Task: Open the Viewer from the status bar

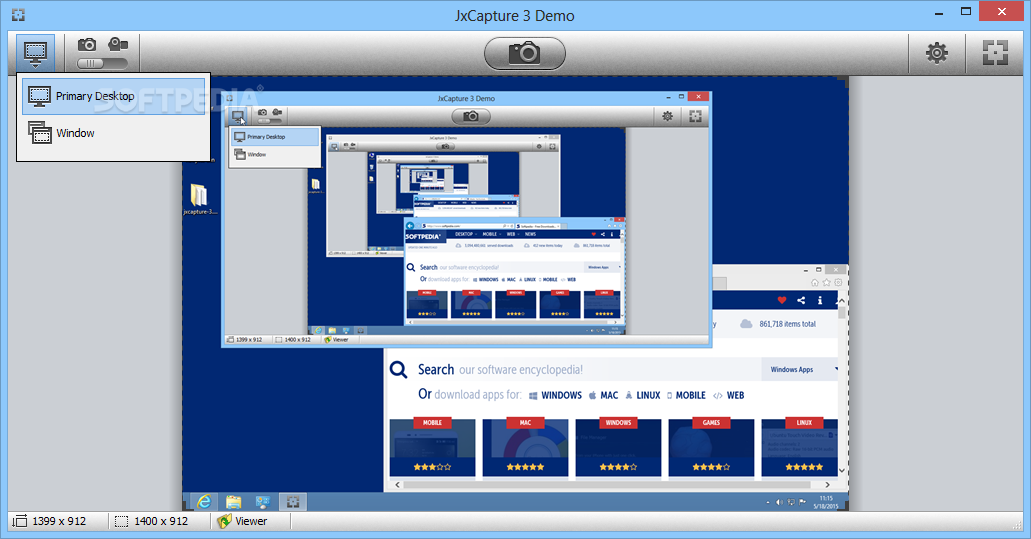Action: pos(243,521)
